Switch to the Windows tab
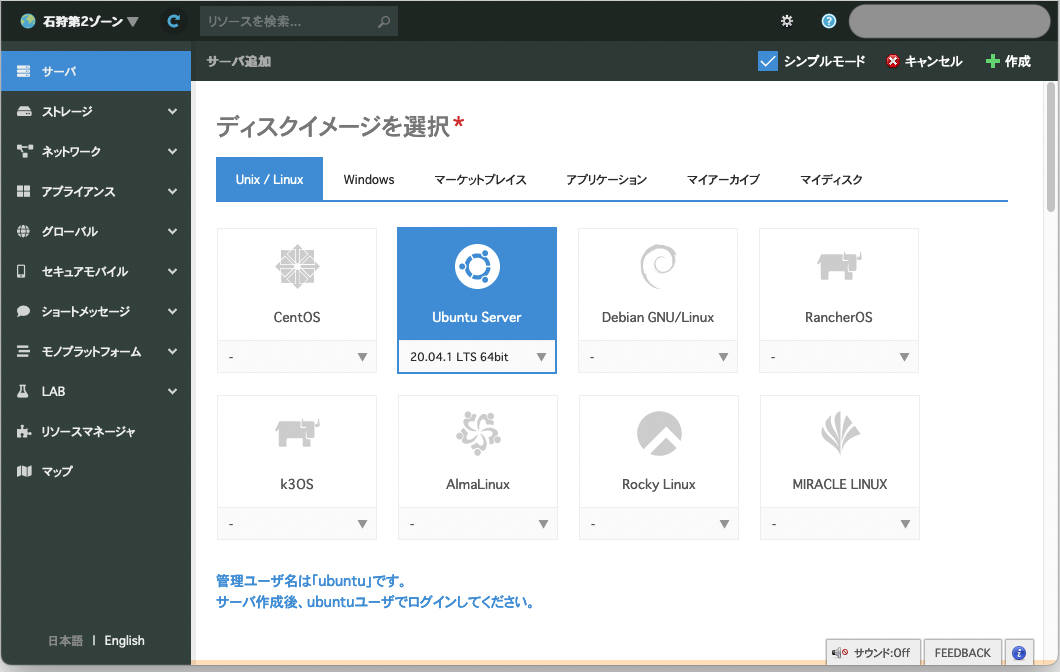 369,179
